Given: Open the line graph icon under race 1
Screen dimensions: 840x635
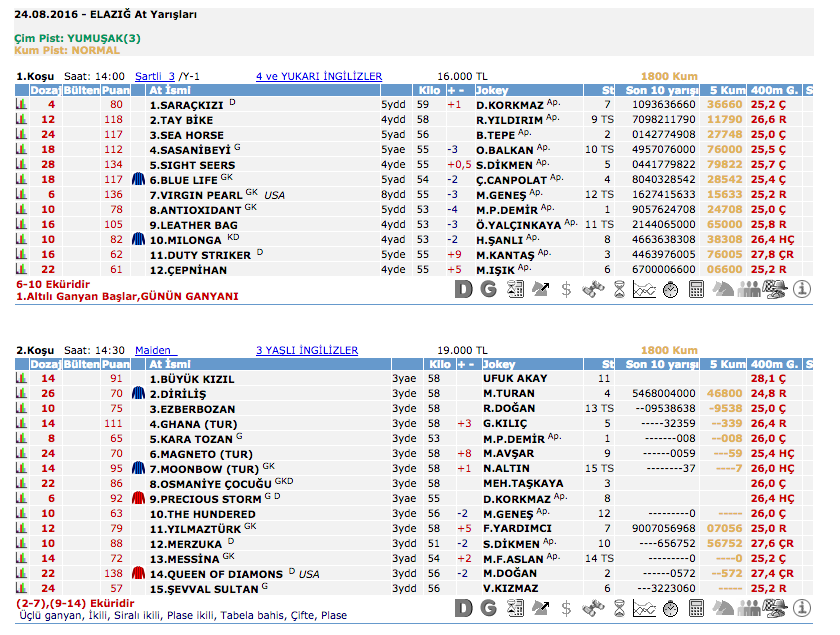Looking at the screenshot, I should pos(645,290).
